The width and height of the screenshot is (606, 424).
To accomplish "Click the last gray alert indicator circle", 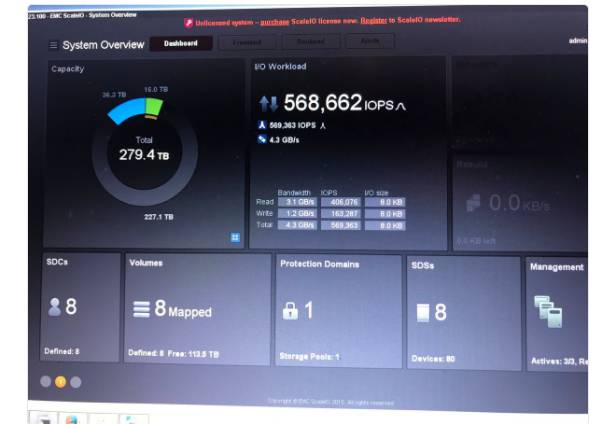I will 76,382.
